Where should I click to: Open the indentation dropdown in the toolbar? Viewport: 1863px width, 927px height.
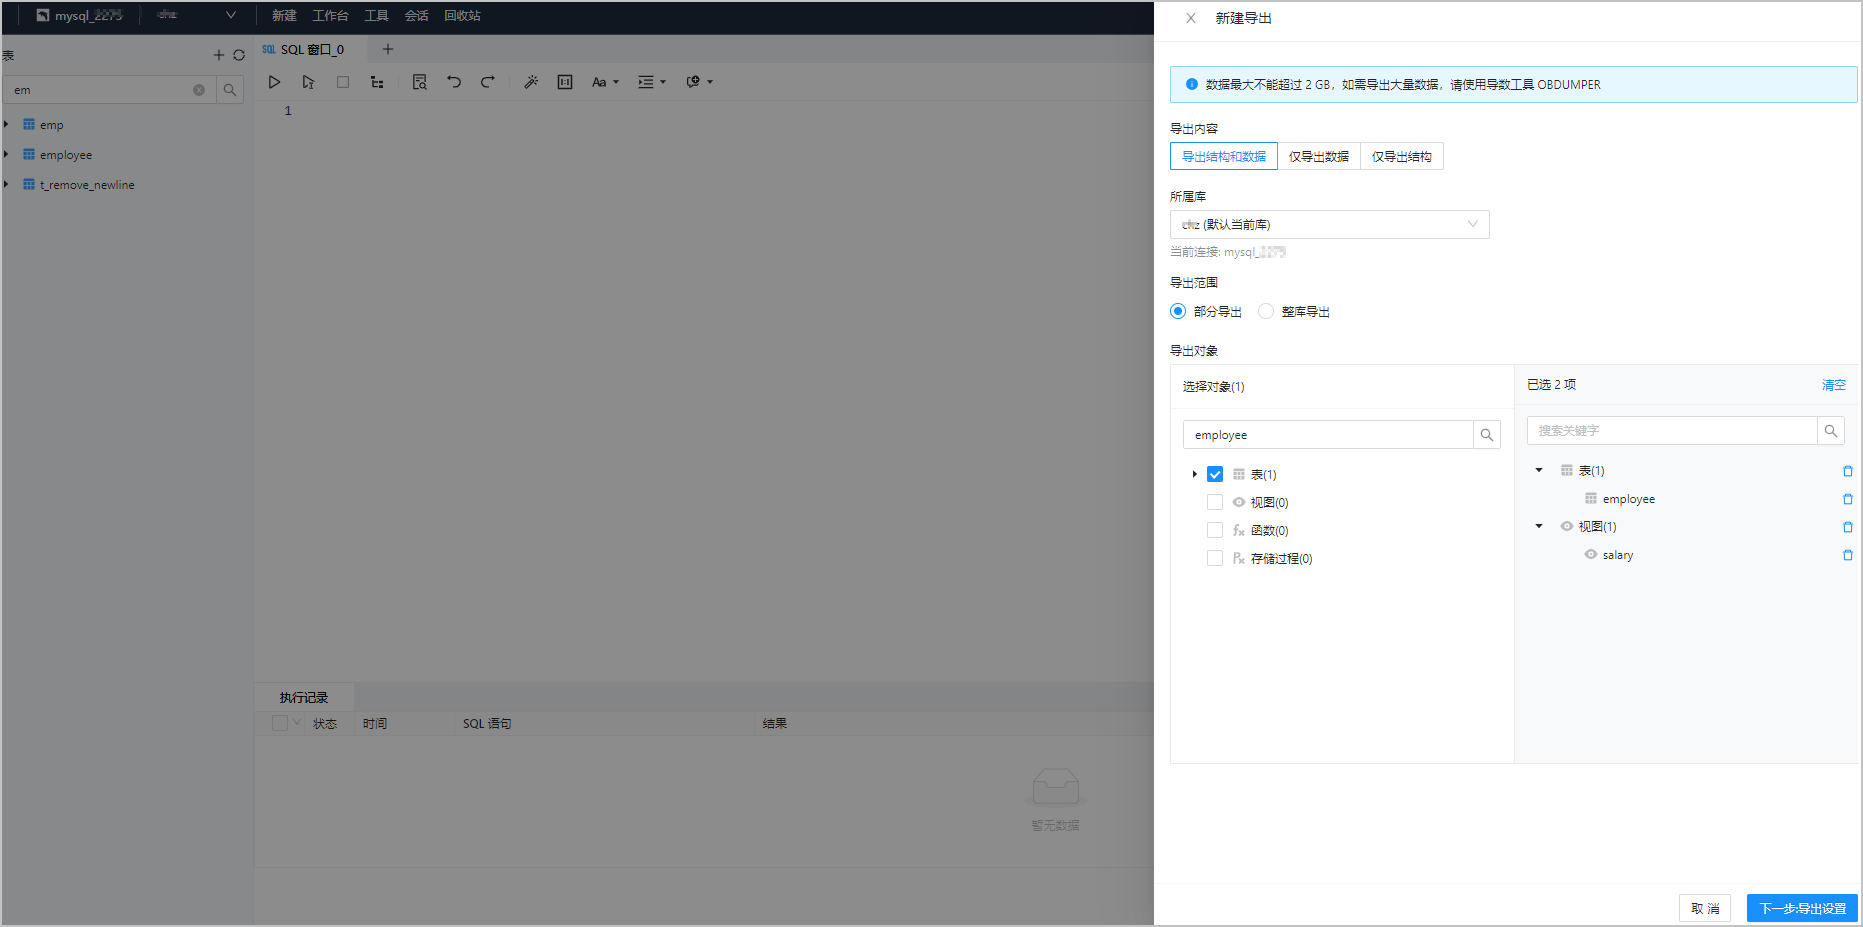652,82
